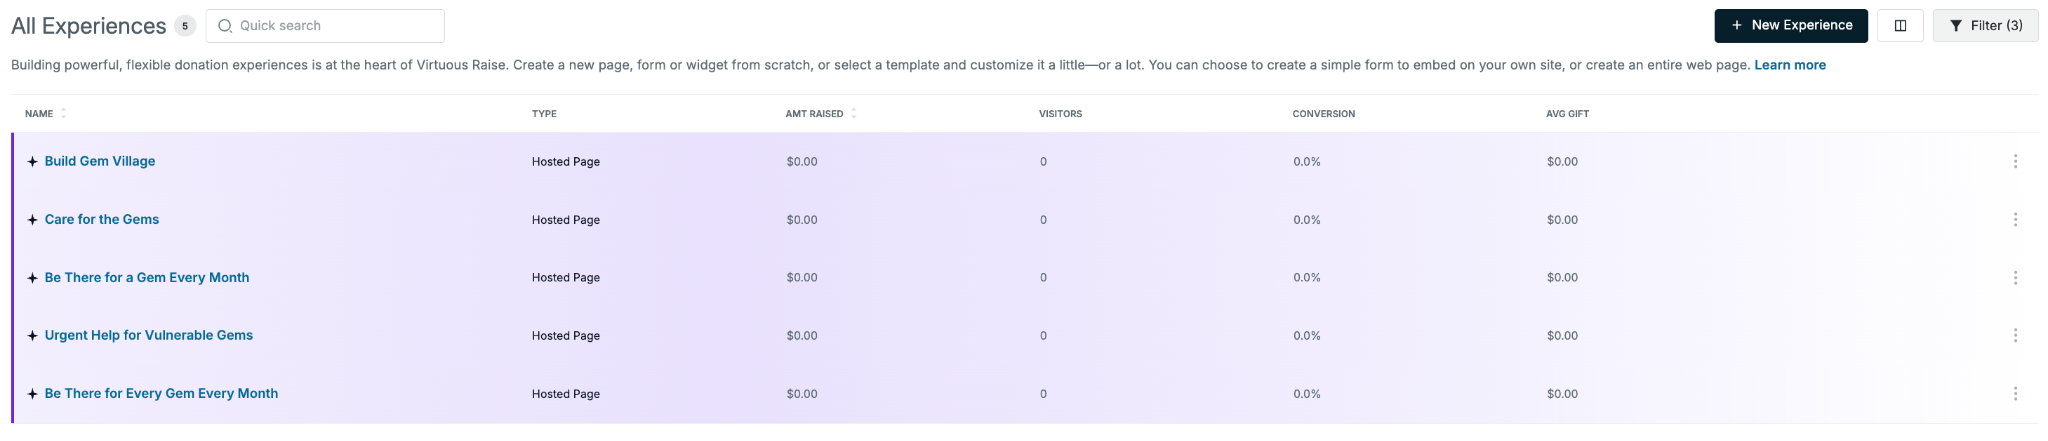Click the sparkle icon beside Urgent Help for Vulnerable Gems
2048x441 pixels.
tap(32, 336)
